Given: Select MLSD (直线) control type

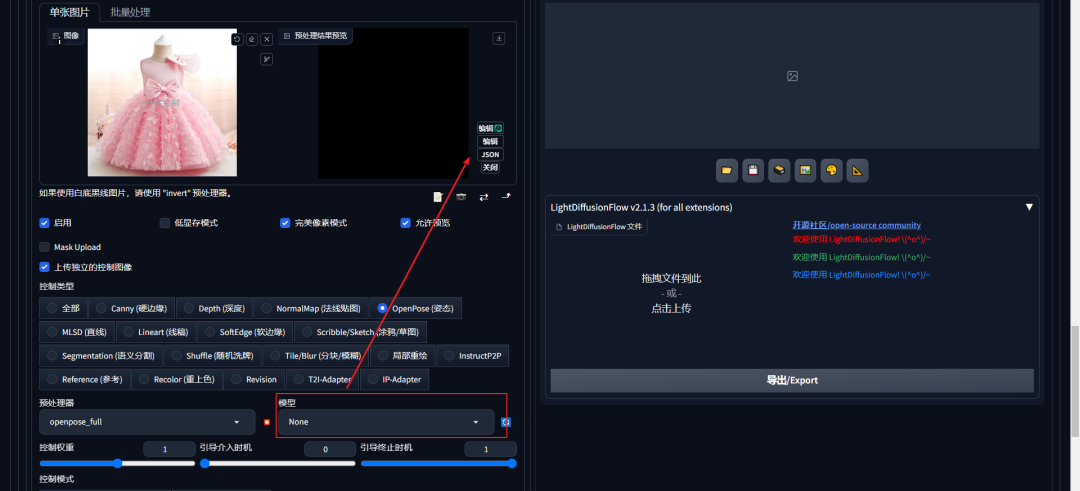Looking at the screenshot, I should coord(77,332).
